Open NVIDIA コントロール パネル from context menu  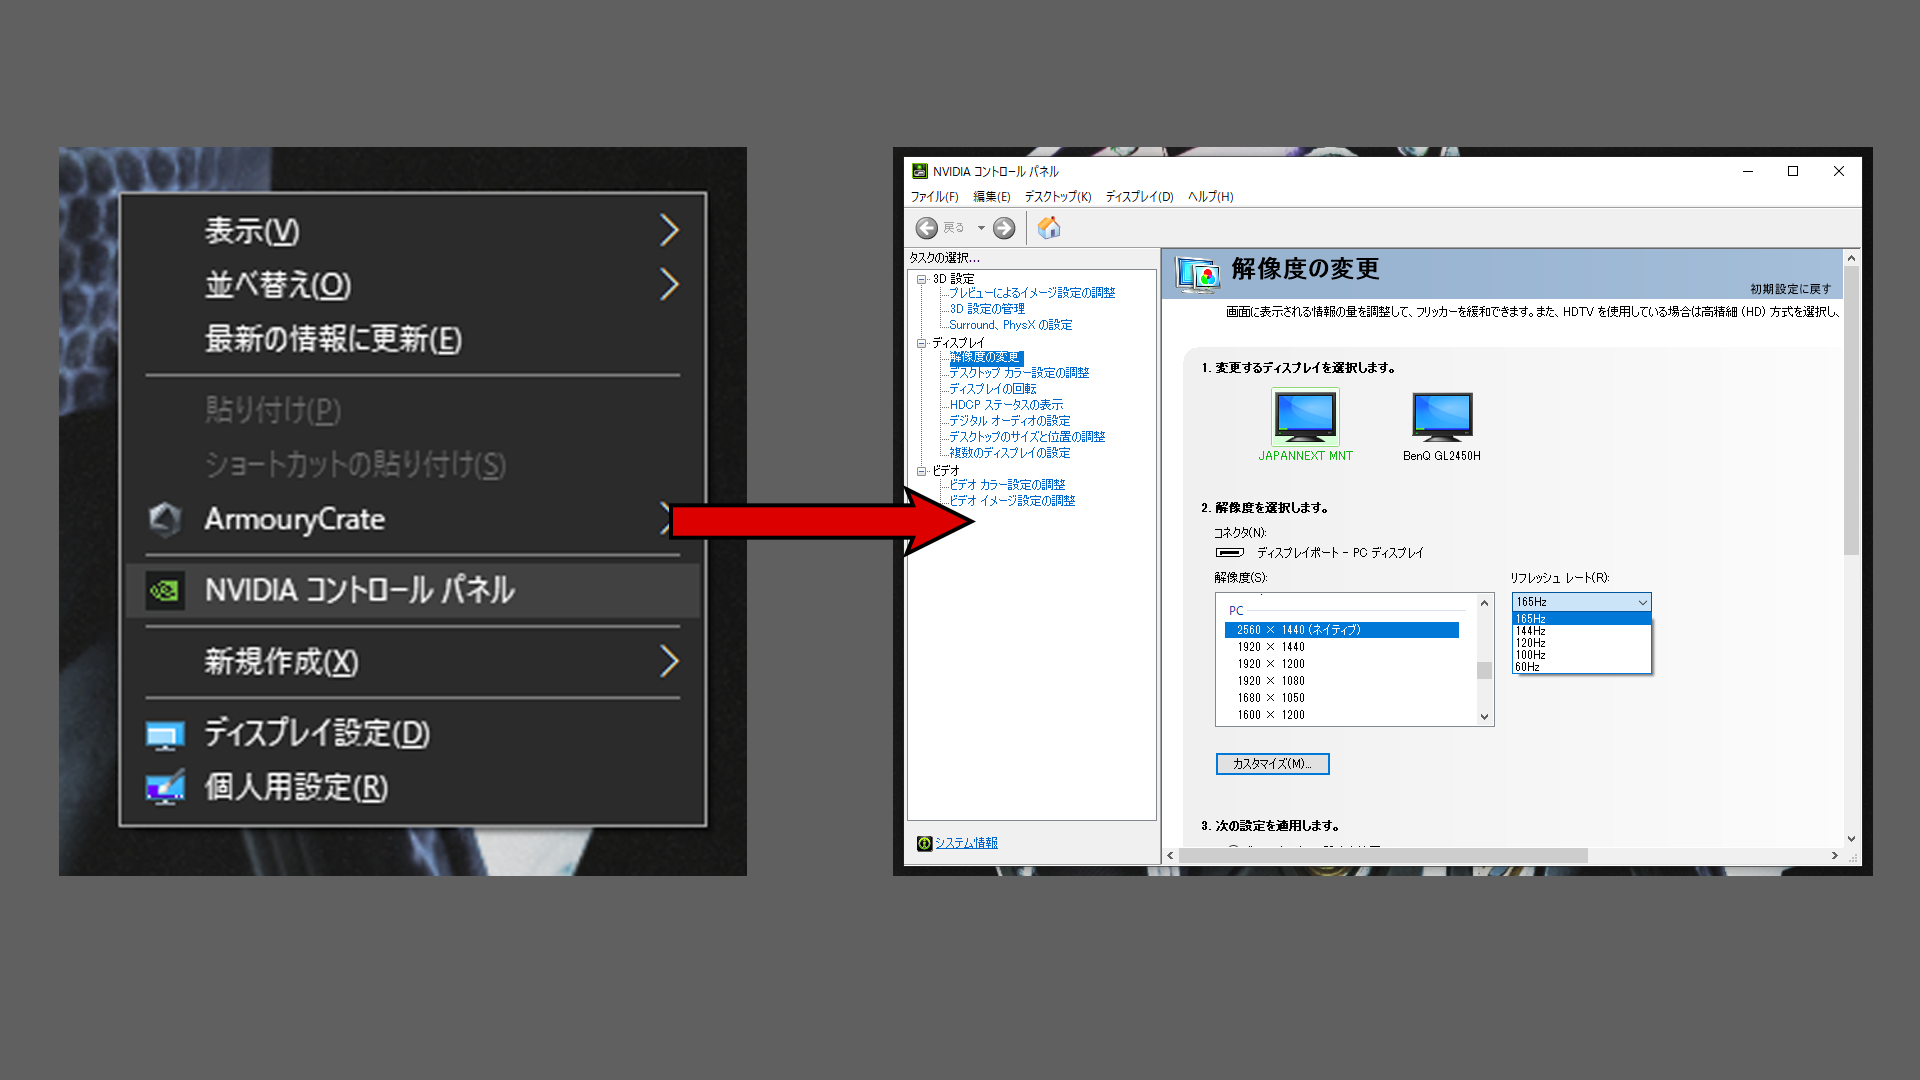pyautogui.click(x=413, y=590)
